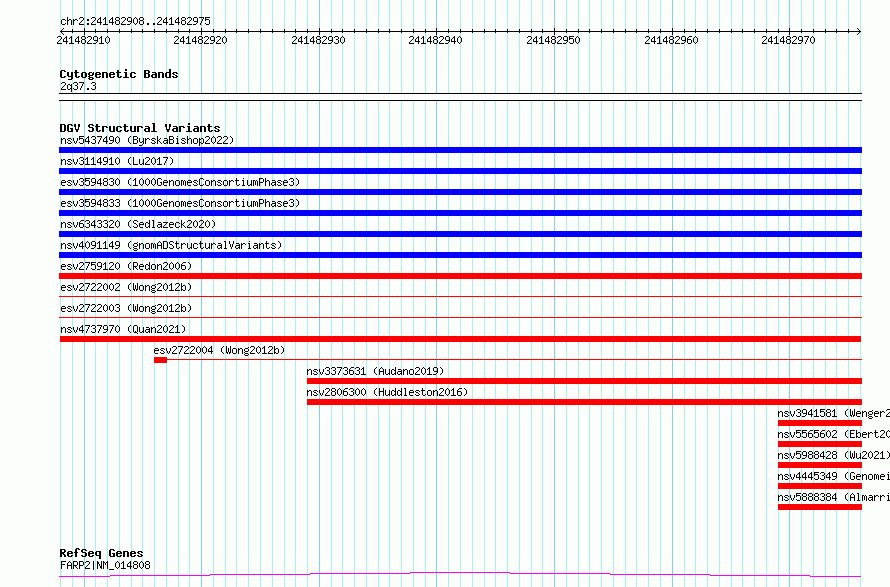Open variant nsv4737970 (Quan2021) label
Viewport: 890px width, 587px height.
click(123, 329)
